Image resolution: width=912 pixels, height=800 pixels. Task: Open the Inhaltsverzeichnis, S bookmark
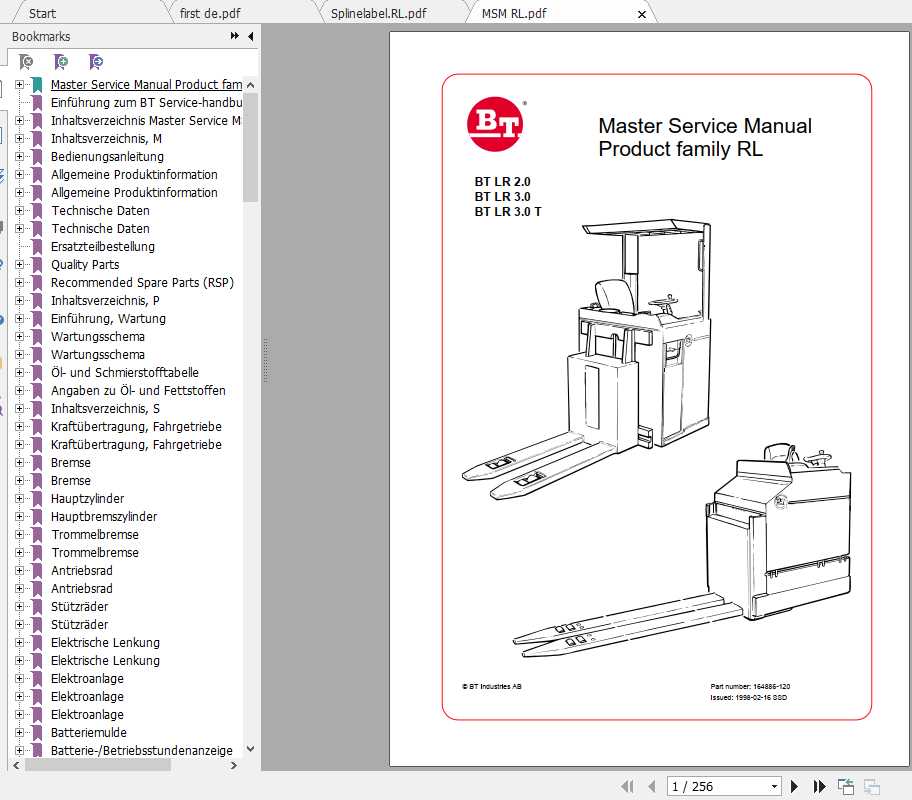105,408
